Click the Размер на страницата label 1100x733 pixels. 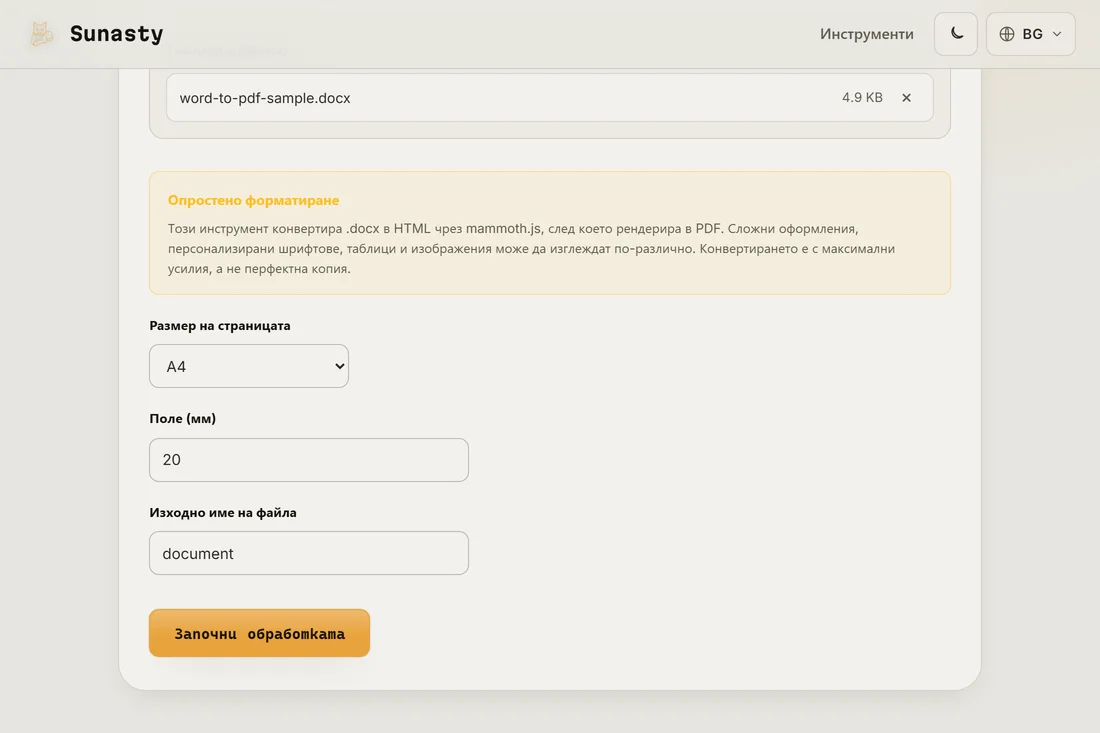(x=220, y=325)
